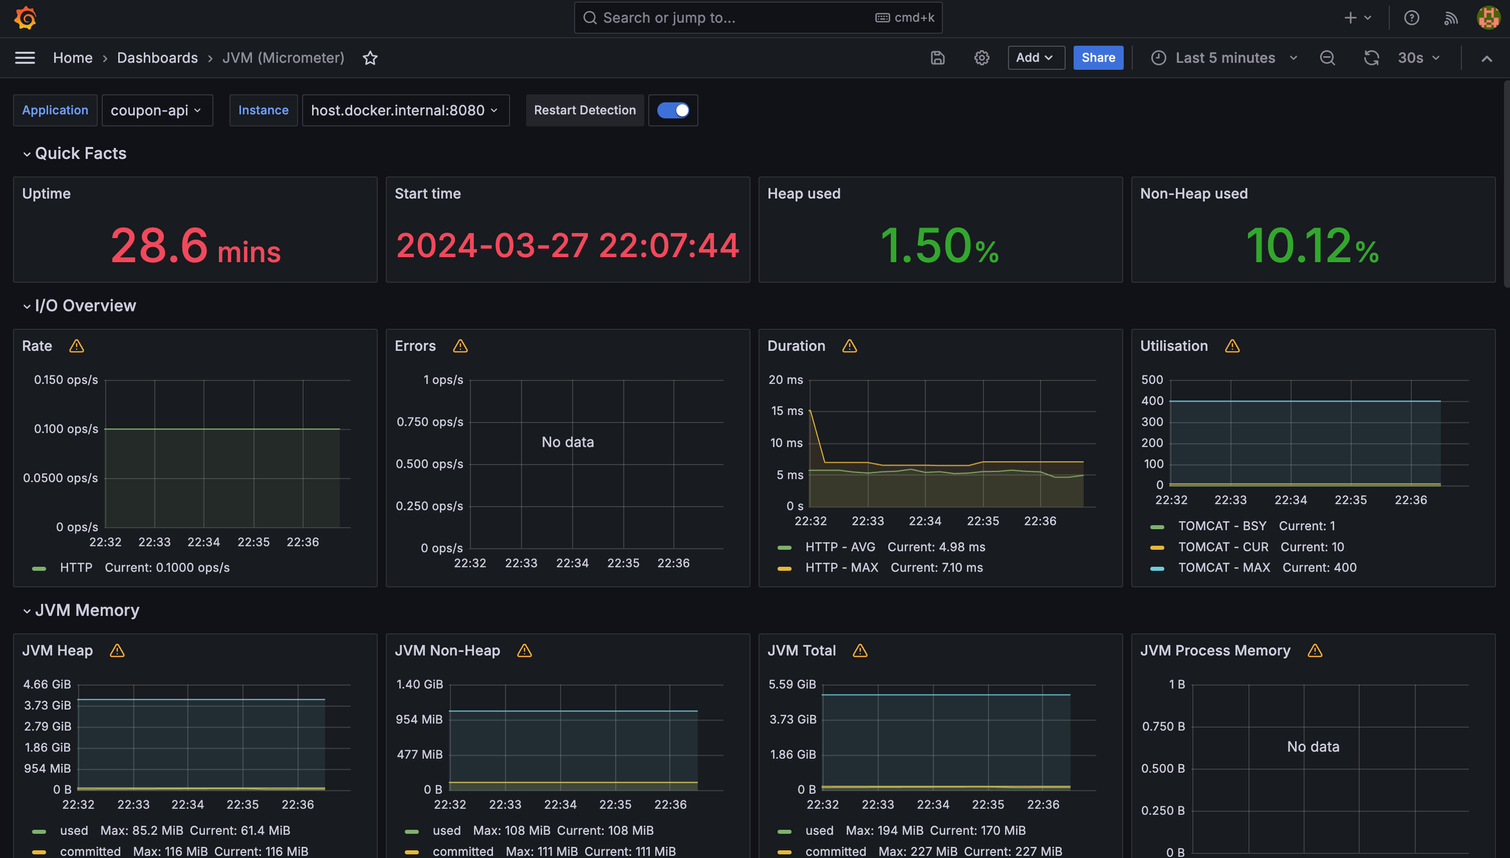
Task: Open the 30s refresh interval dropdown
Action: pyautogui.click(x=1419, y=58)
